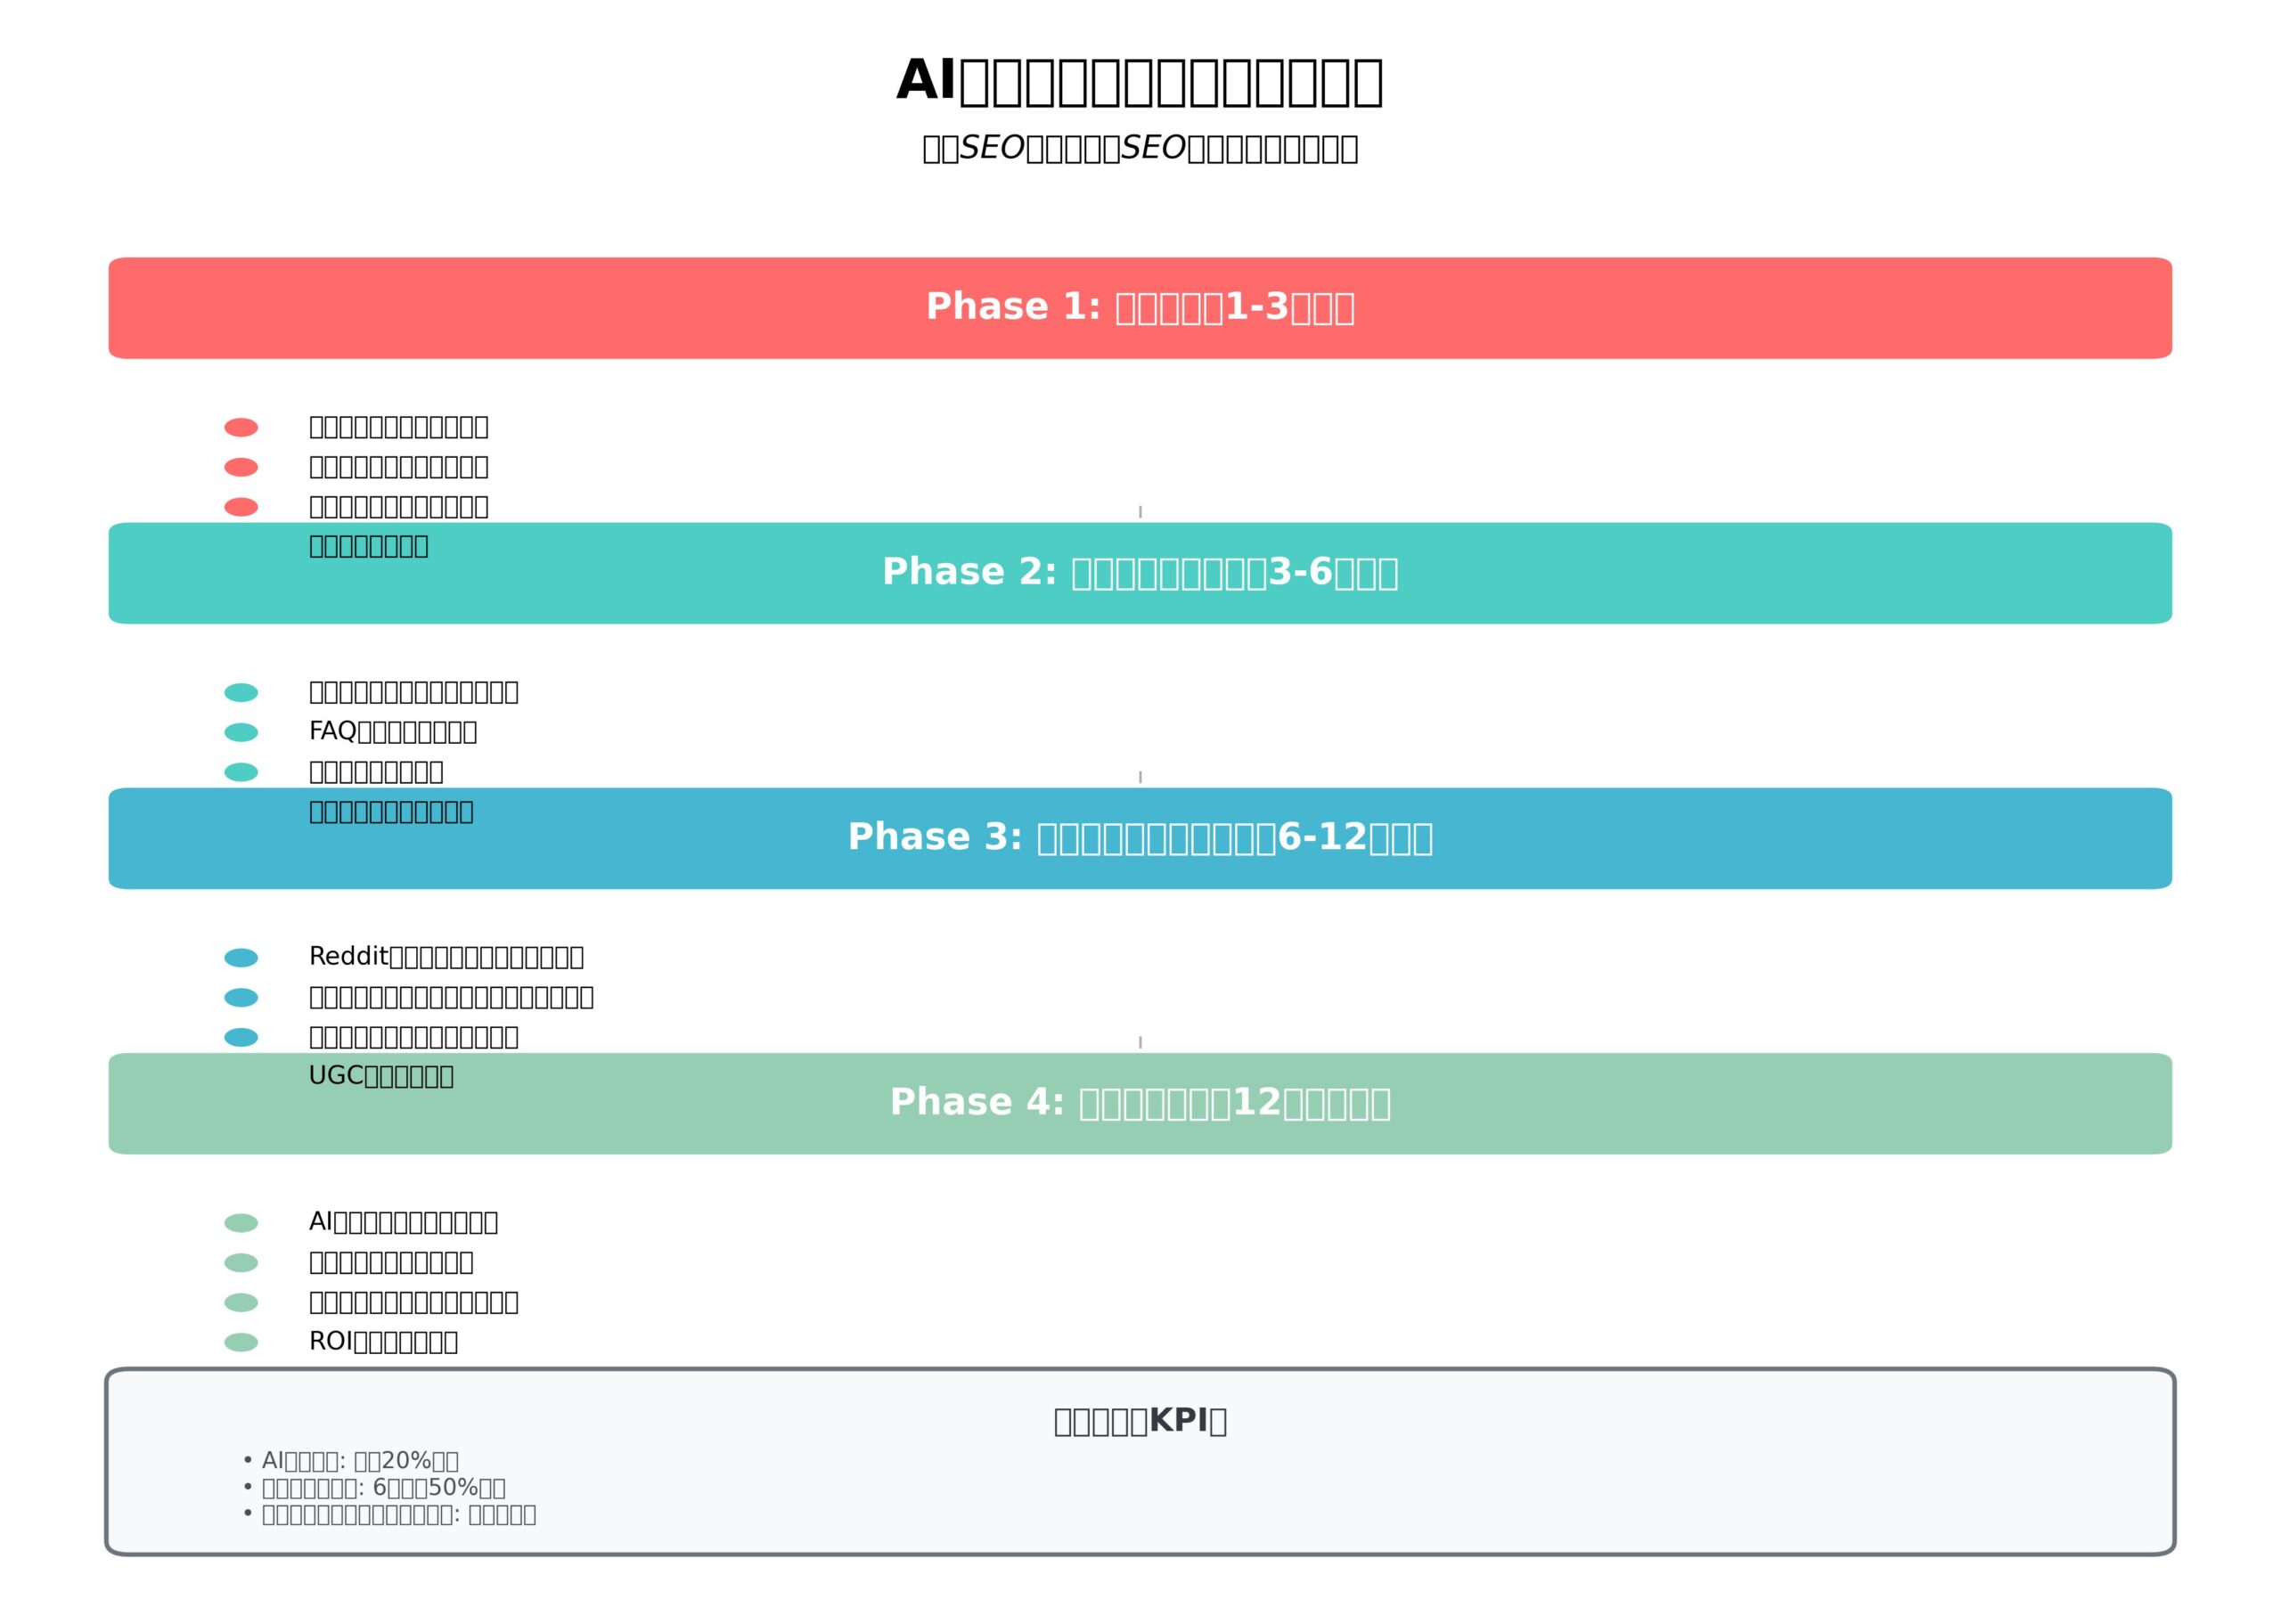Click the first teal bullet under Phase 2
The width and height of the screenshot is (2281, 1624).
coord(241,692)
